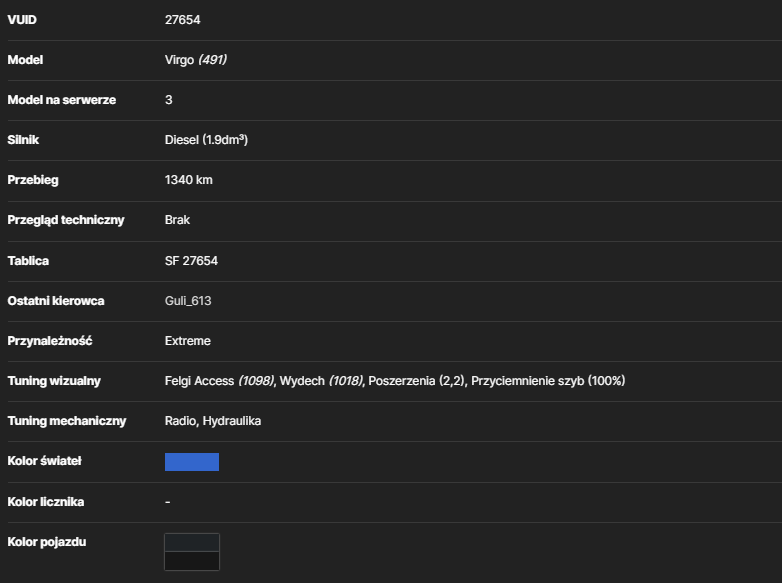782x583 pixels.
Task: Click the Kolor świateł label
Action: [44, 461]
